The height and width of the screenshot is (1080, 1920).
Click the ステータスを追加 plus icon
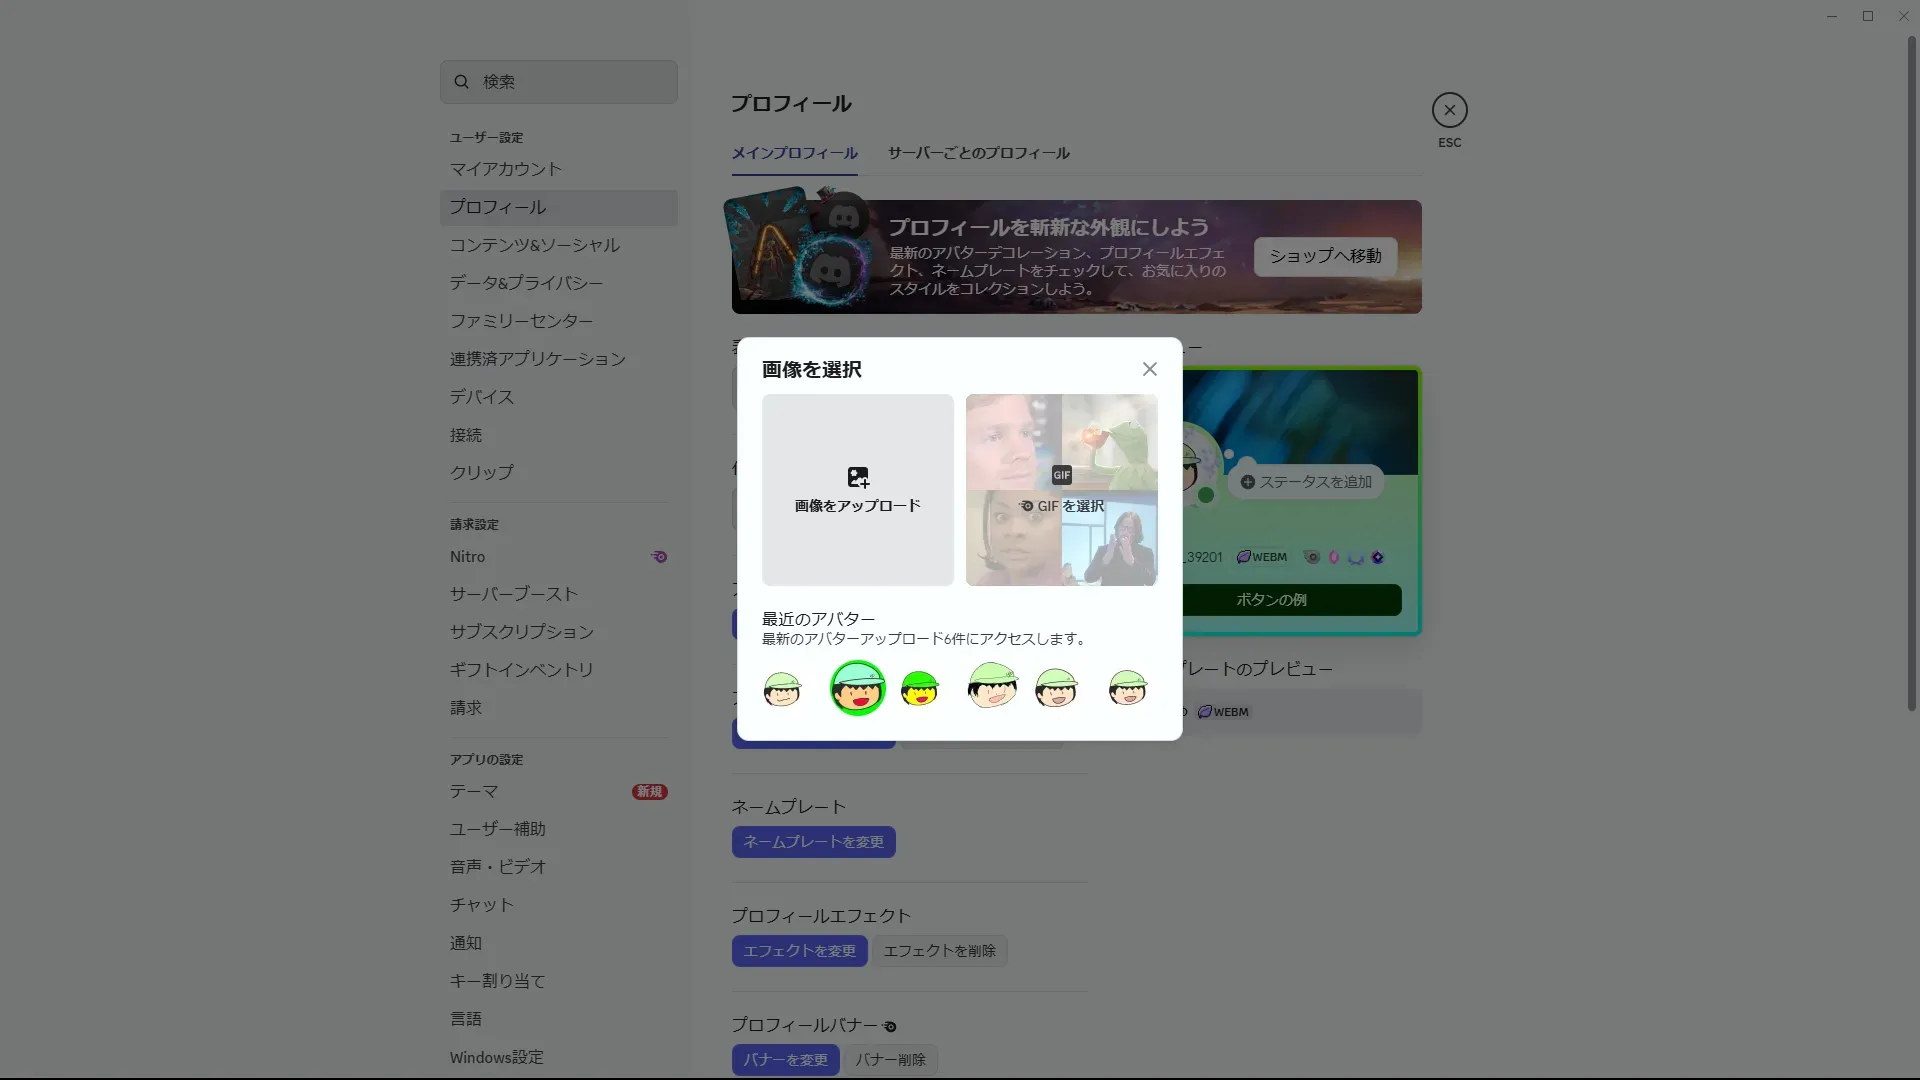click(x=1247, y=482)
